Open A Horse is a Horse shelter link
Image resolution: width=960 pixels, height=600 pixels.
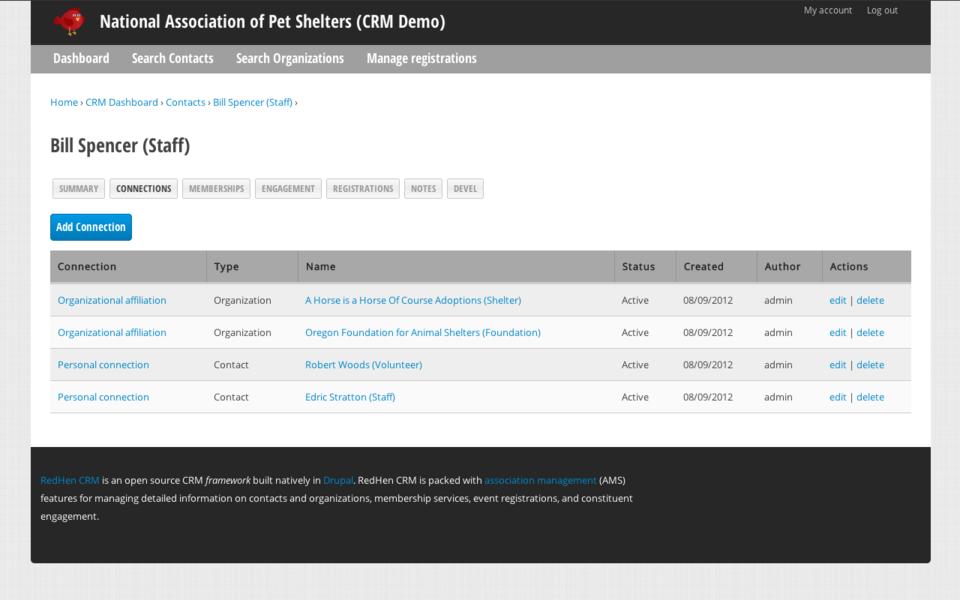tap(412, 300)
